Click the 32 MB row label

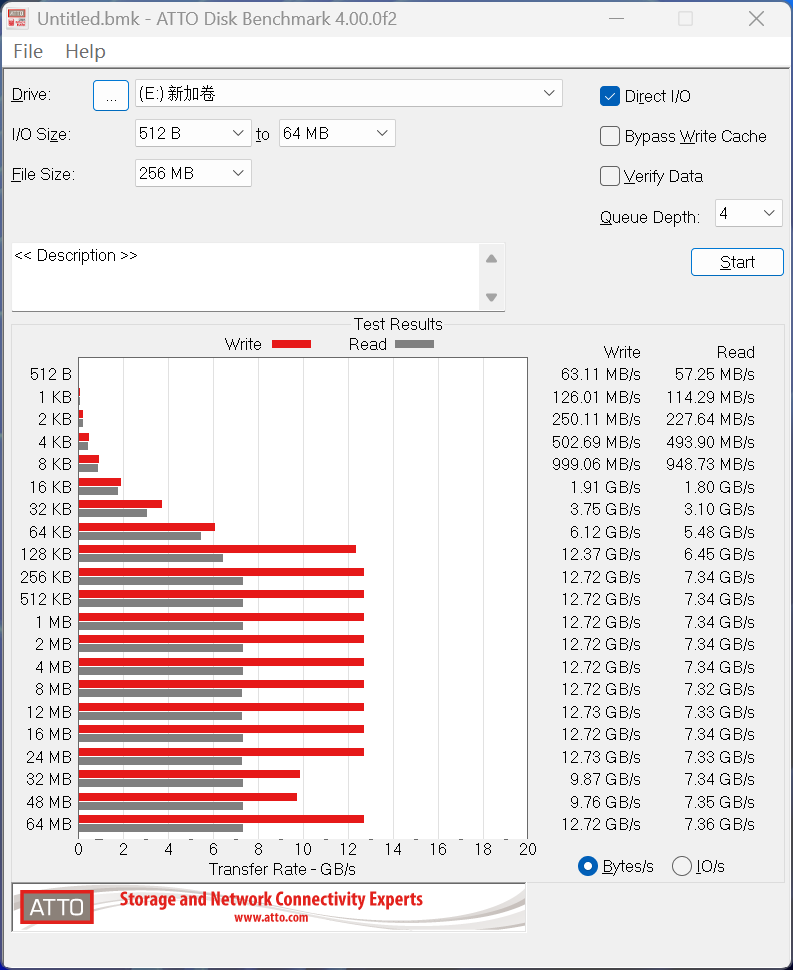[x=49, y=779]
